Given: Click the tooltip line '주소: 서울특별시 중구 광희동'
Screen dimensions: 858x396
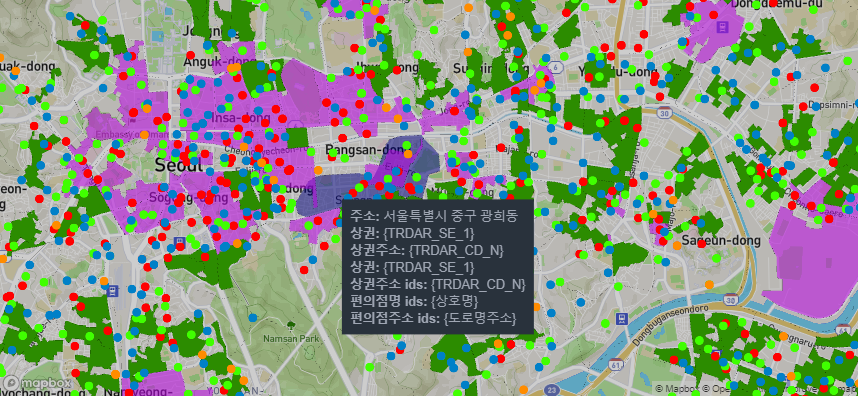Looking at the screenshot, I should click(433, 216).
